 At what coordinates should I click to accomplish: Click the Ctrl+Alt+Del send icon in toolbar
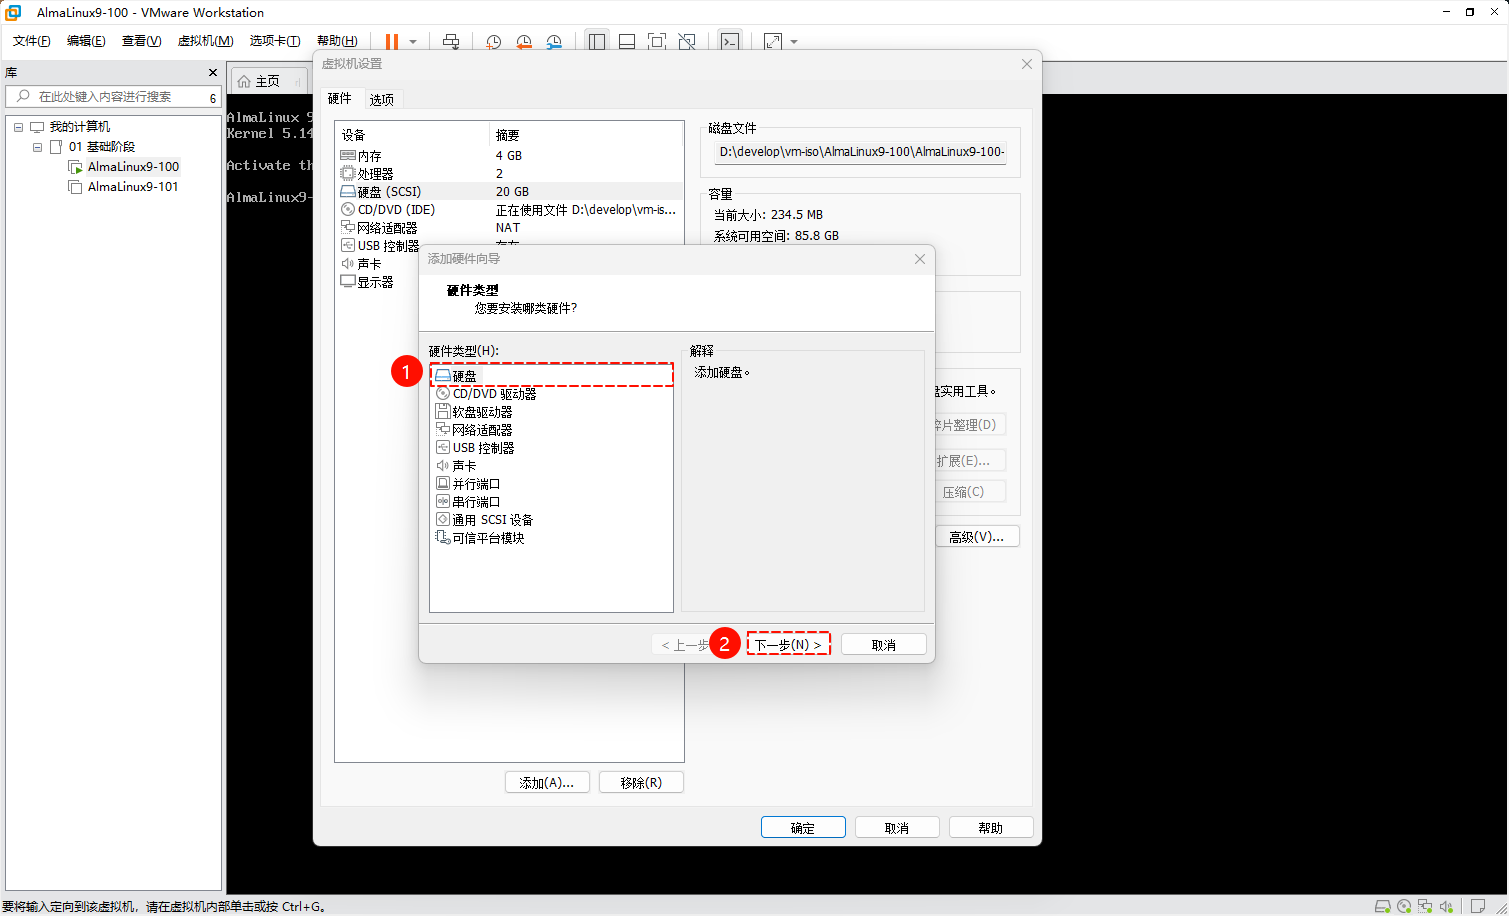point(451,41)
